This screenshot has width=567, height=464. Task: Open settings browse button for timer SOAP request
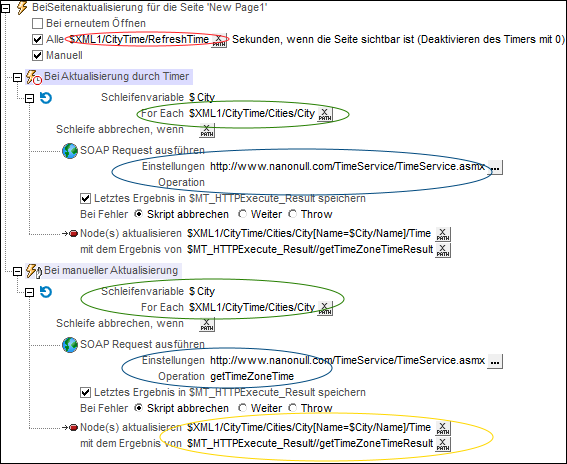click(495, 167)
